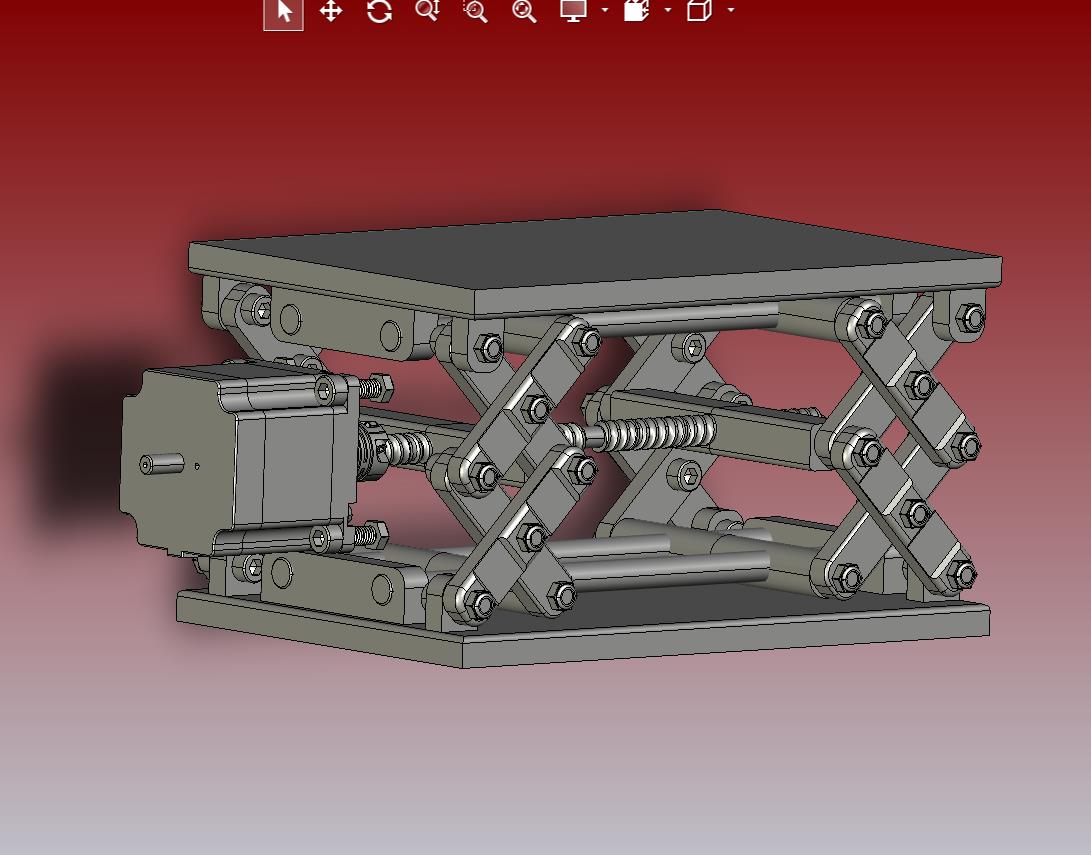Click the top-right hex nut on the scissor arm
This screenshot has width=1091, height=855.
(969, 318)
